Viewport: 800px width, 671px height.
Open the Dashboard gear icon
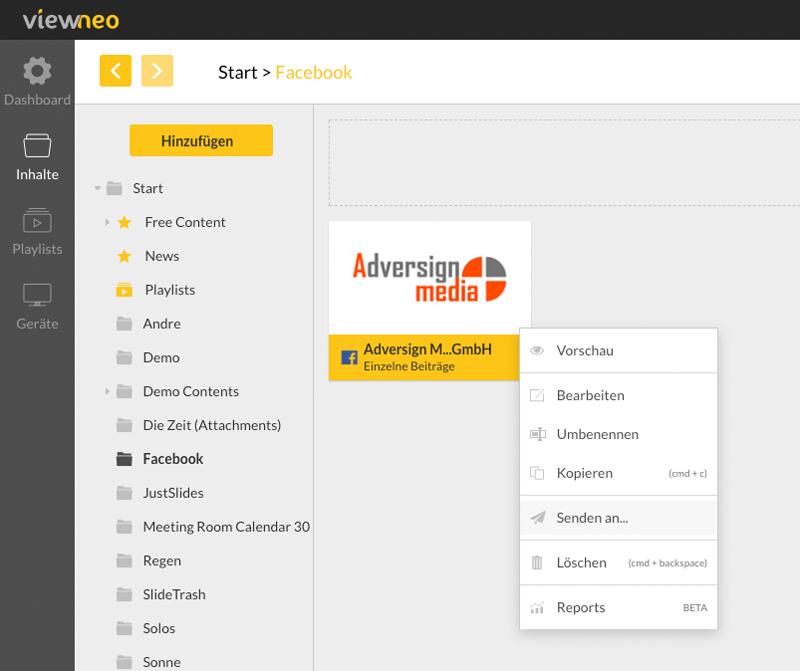pyautogui.click(x=37, y=71)
